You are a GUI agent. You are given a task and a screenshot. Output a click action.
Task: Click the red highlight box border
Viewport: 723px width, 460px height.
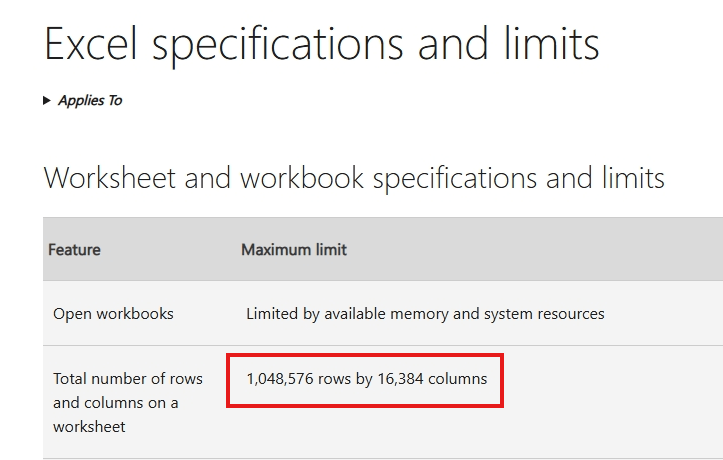(x=365, y=355)
